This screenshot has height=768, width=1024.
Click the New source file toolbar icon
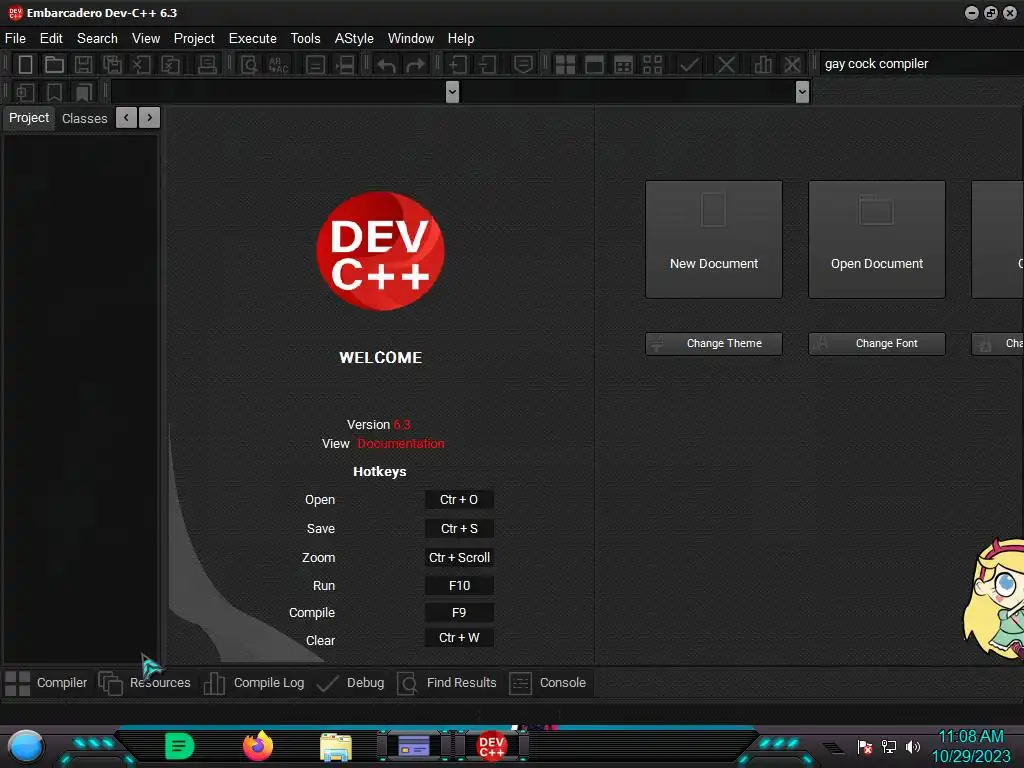pyautogui.click(x=25, y=64)
